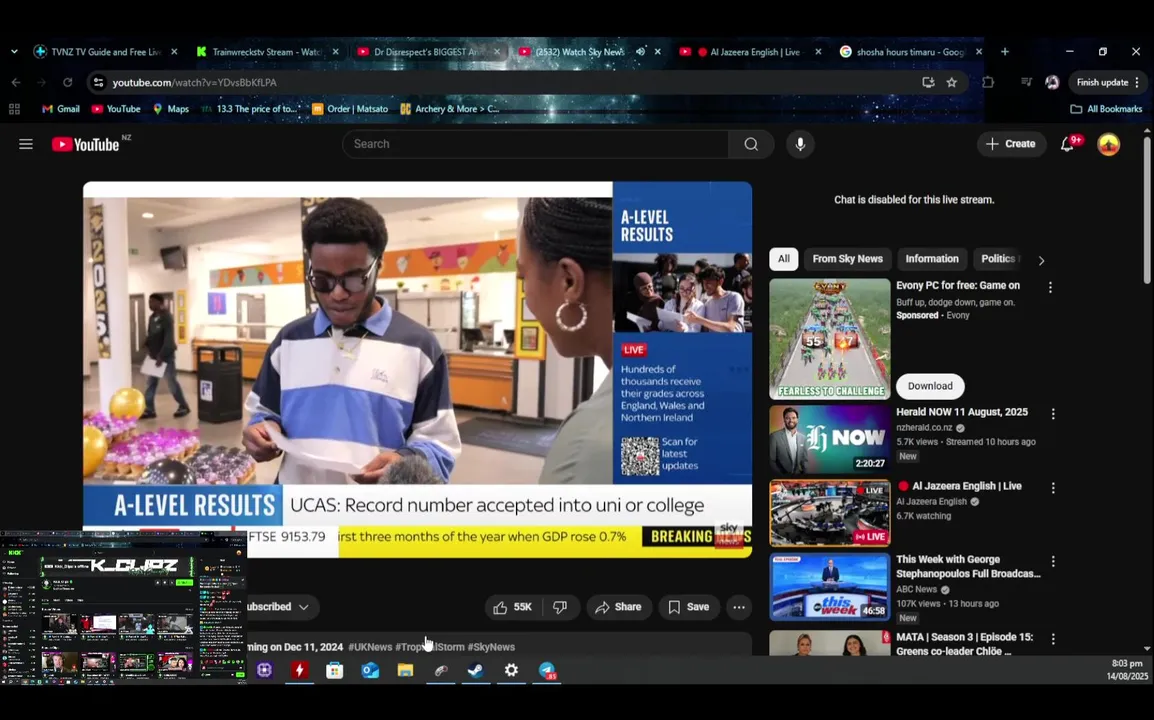Open the All Bookmarks folder
1154x720 pixels.
pos(1106,109)
